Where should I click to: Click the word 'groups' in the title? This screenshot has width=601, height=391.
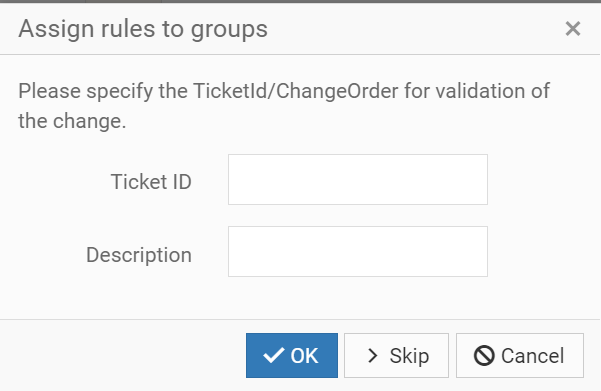[229, 31]
